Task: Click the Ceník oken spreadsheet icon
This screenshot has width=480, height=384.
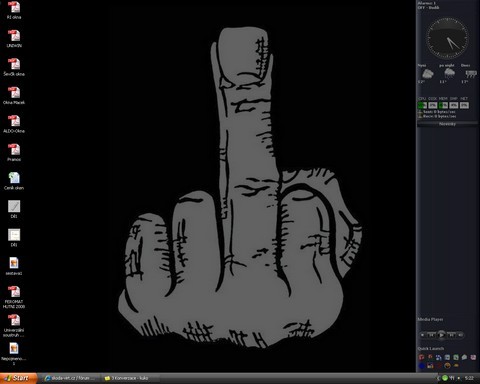Action: tap(14, 181)
